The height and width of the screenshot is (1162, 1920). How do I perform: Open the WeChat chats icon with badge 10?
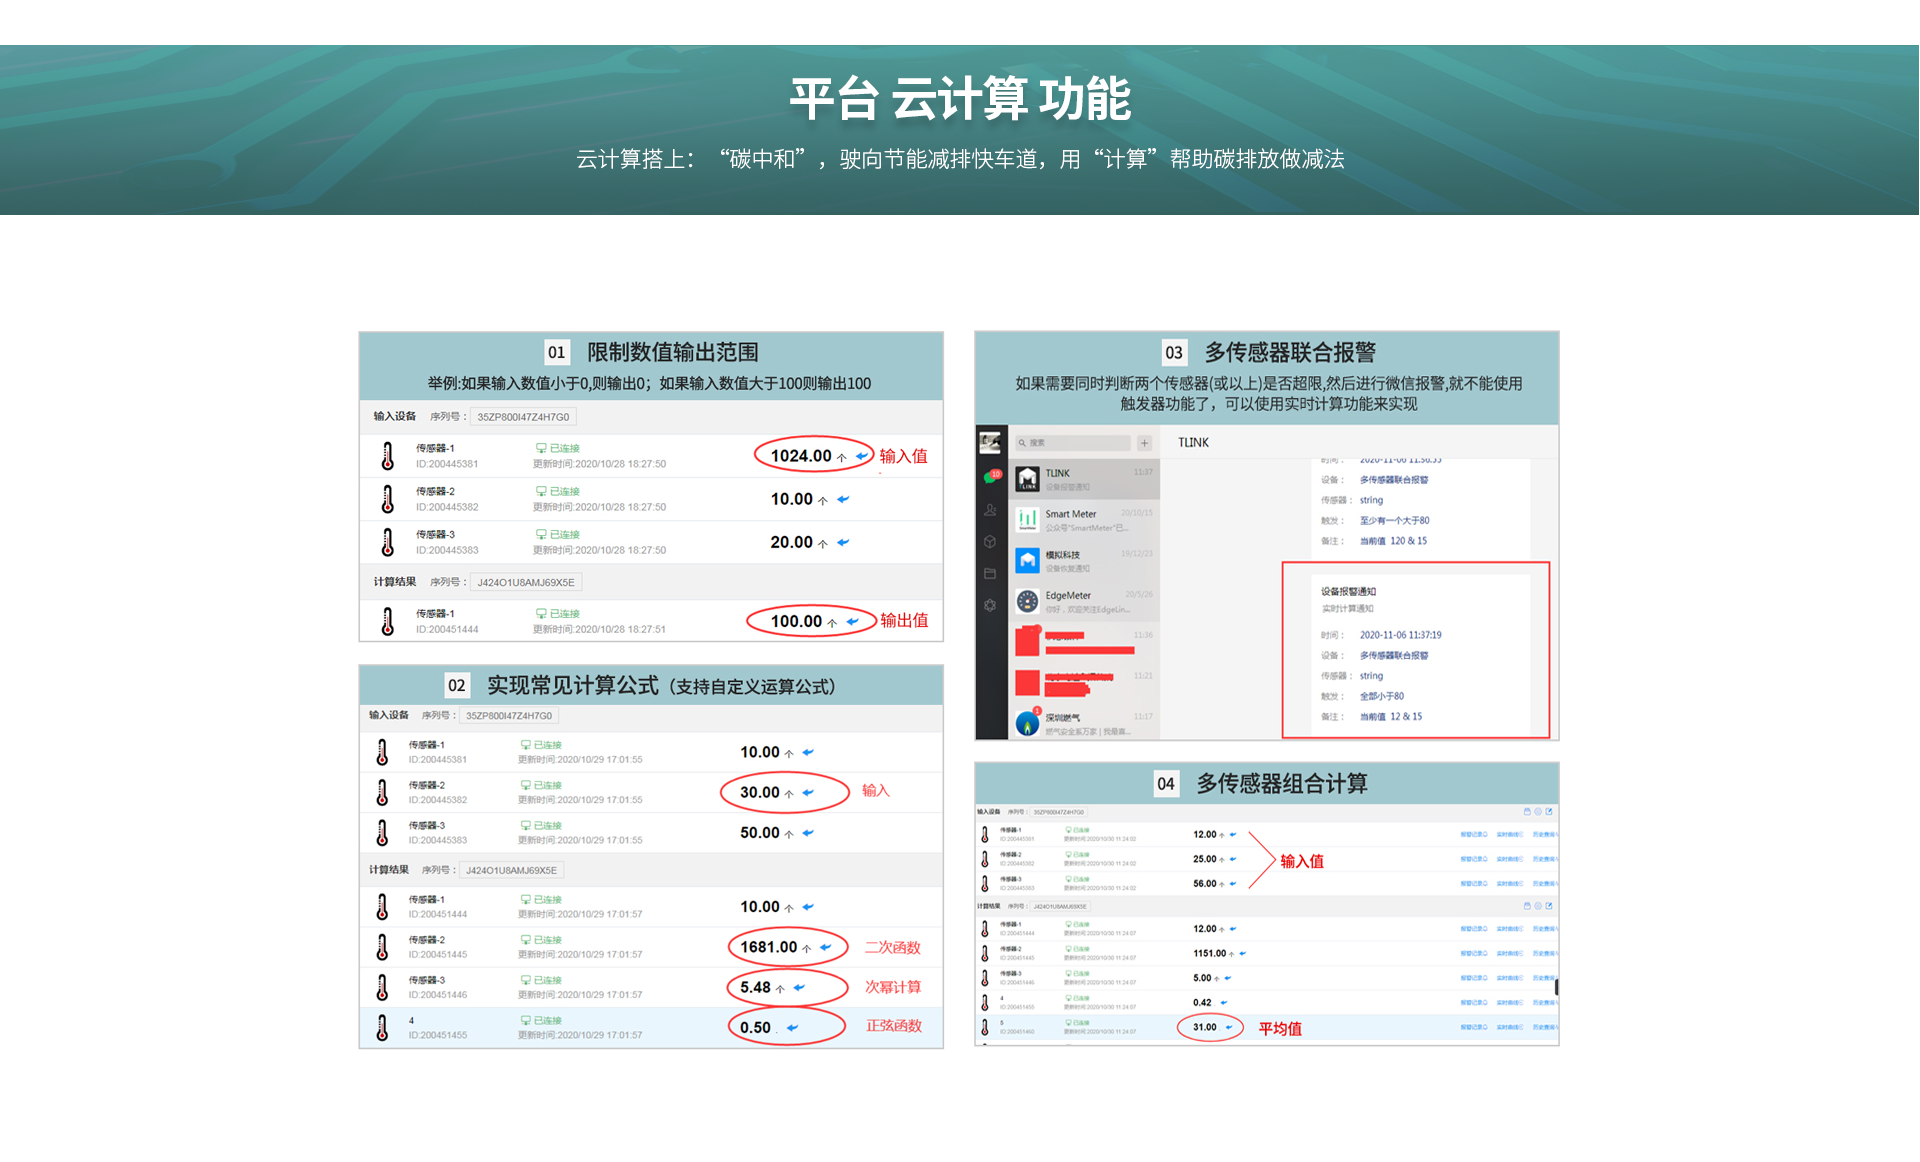coord(990,477)
